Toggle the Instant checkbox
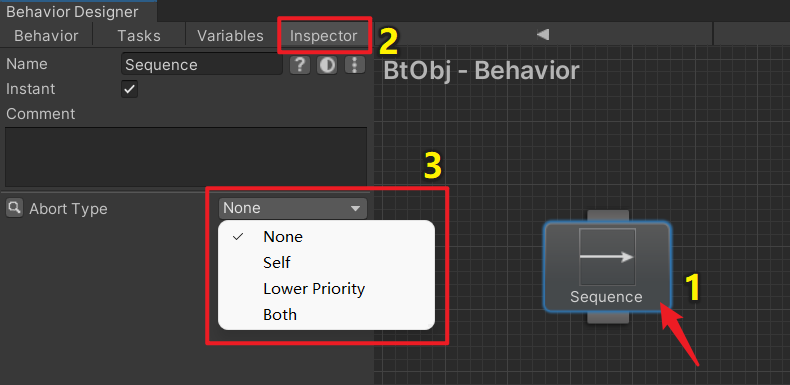Screen dimensions: 790x385 (x=129, y=90)
